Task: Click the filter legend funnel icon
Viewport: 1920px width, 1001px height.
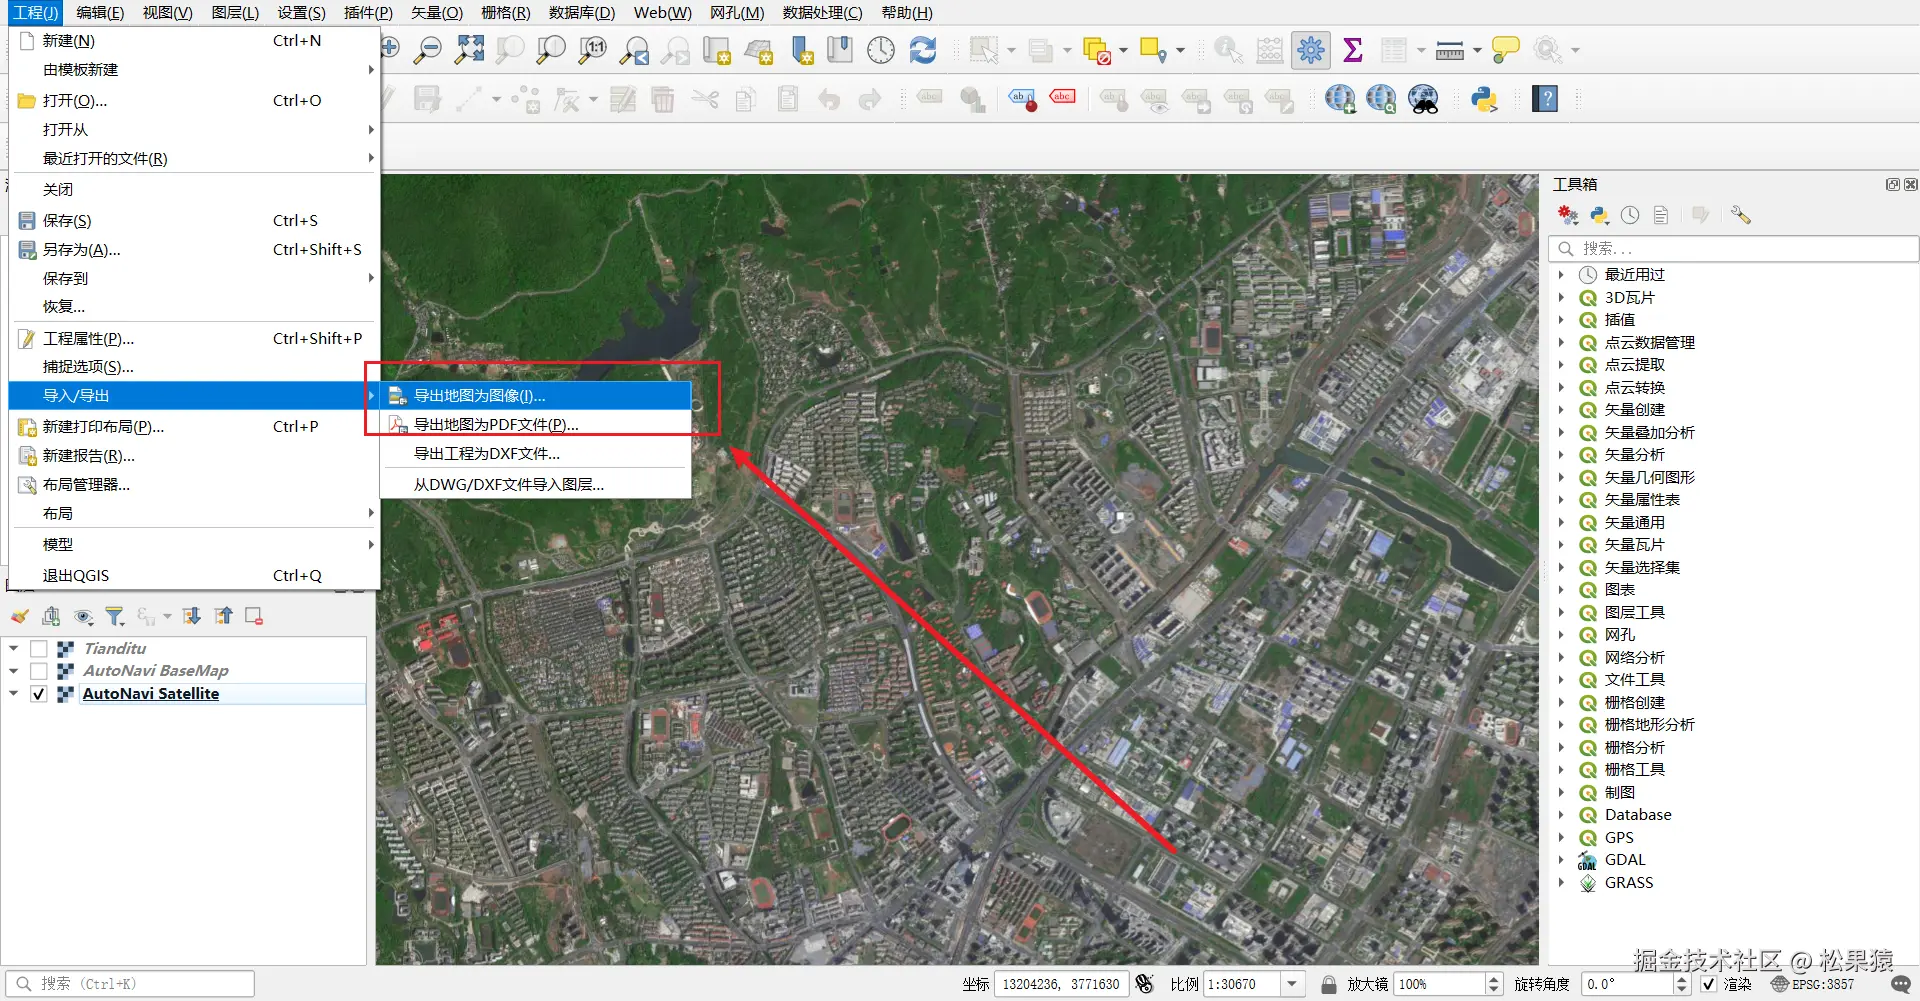Action: 115,617
